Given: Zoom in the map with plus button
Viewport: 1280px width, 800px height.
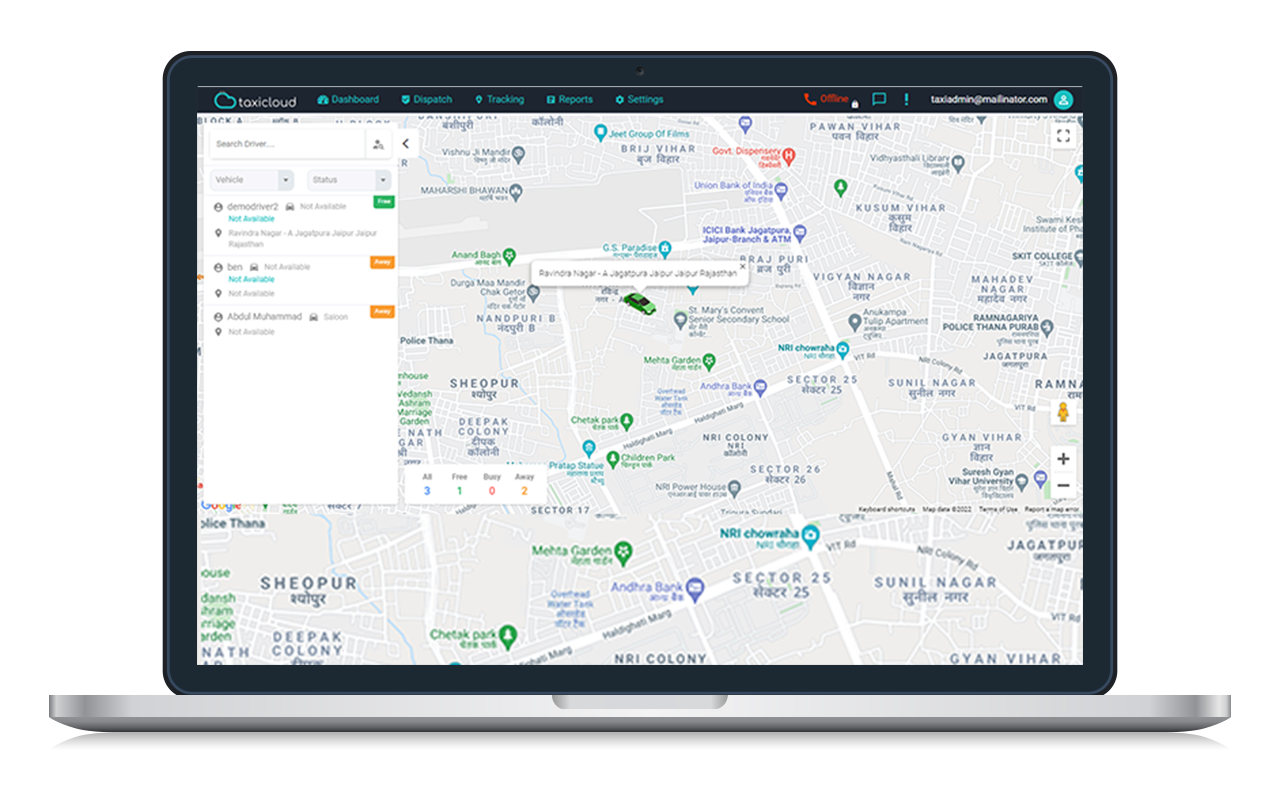Looking at the screenshot, I should [1063, 459].
